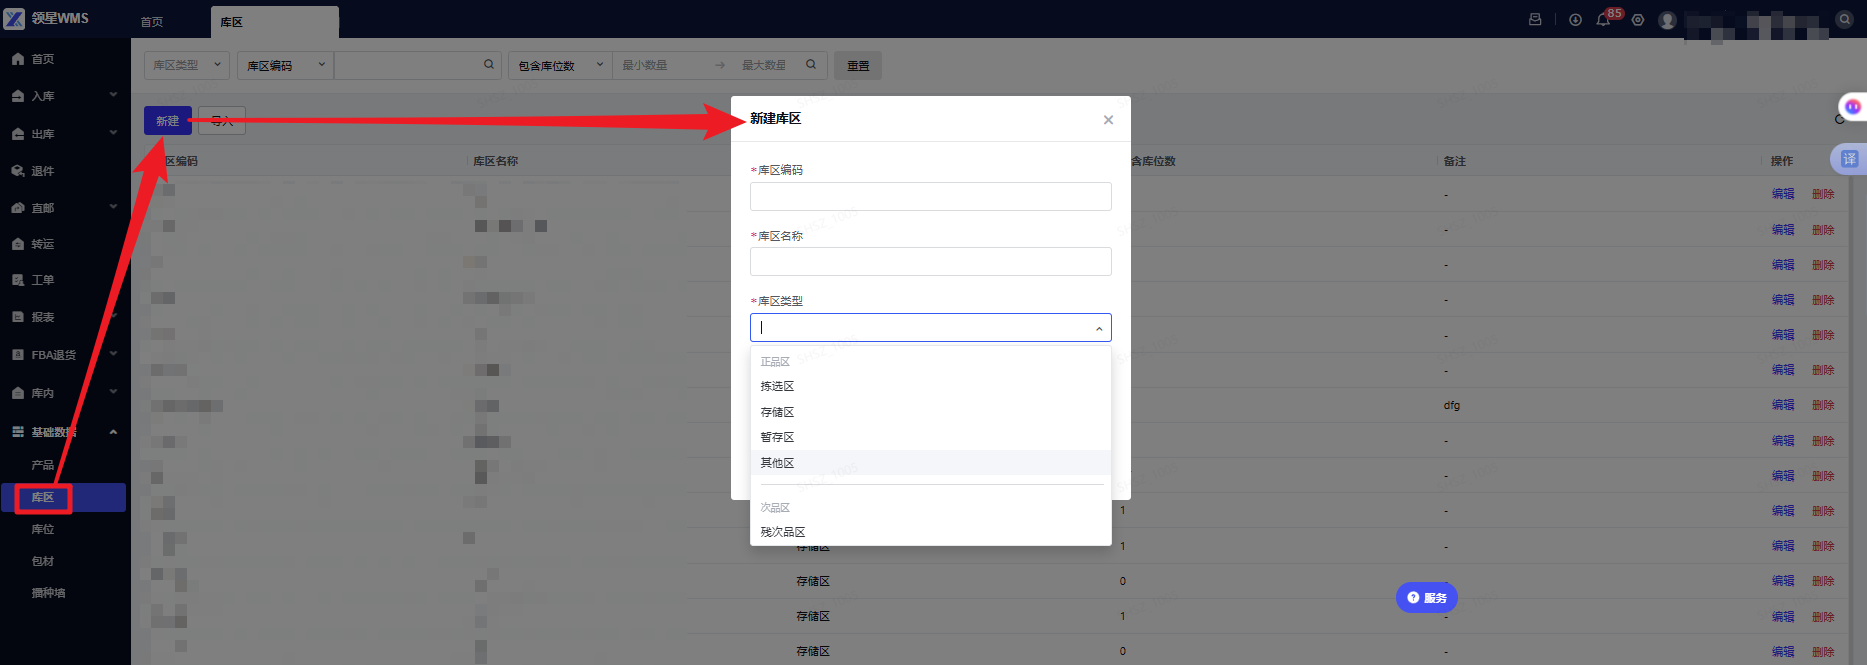Viewport: 1867px width, 665px height.
Task: Open the hexagon settings icon
Action: point(1638,19)
